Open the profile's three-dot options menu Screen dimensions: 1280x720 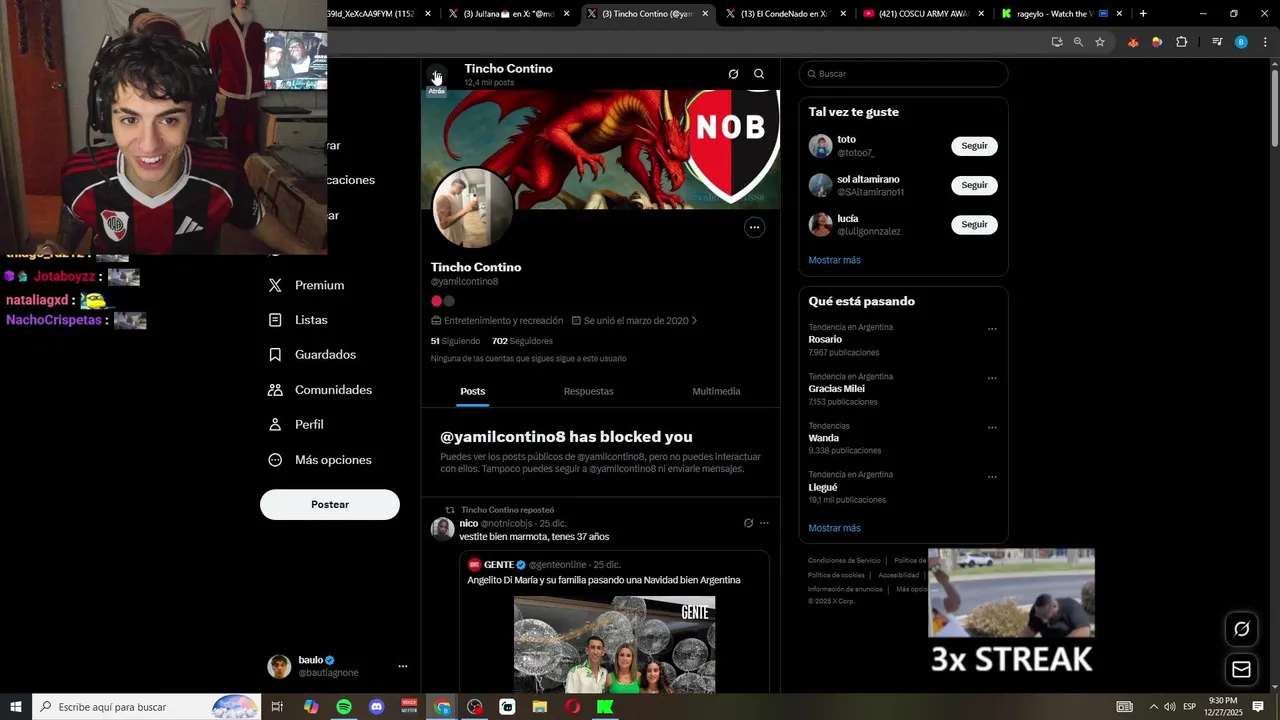(x=754, y=227)
